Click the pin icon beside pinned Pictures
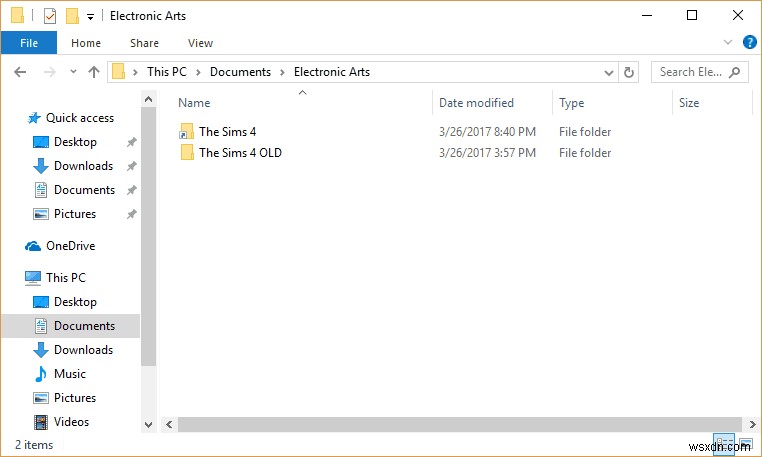762x457 pixels. [x=132, y=214]
